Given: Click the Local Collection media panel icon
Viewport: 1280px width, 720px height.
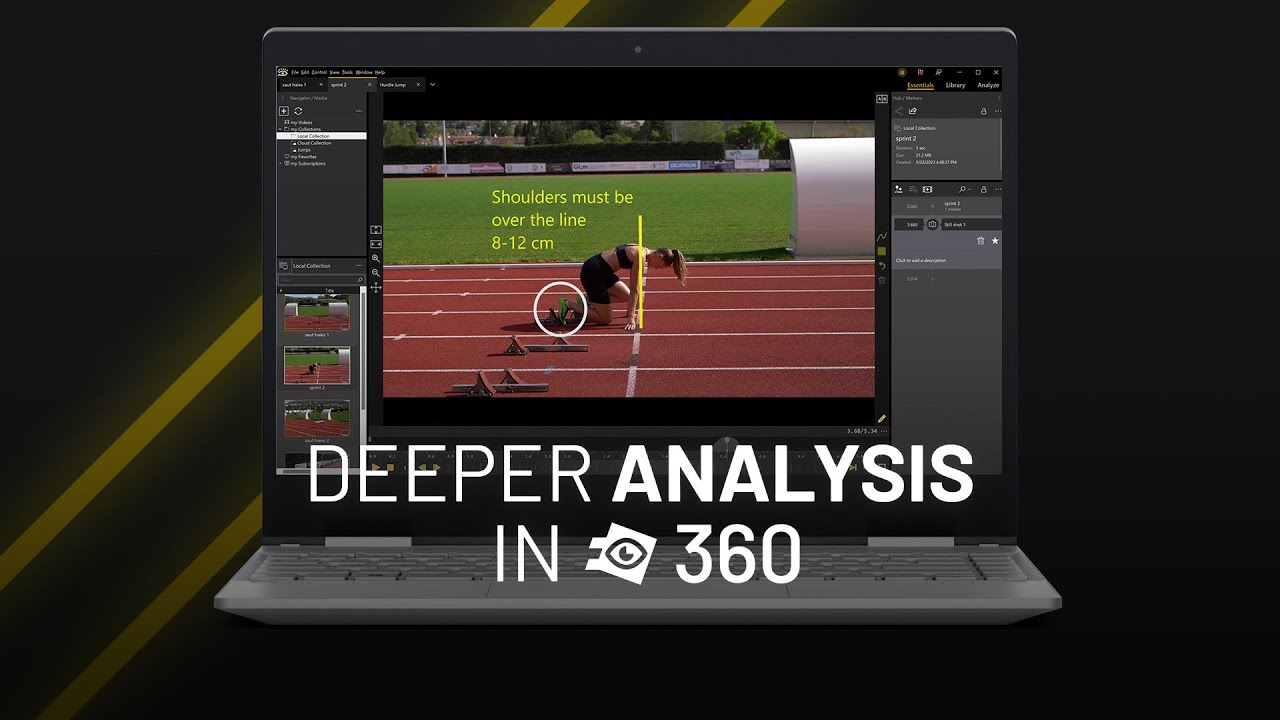Looking at the screenshot, I should (x=284, y=266).
